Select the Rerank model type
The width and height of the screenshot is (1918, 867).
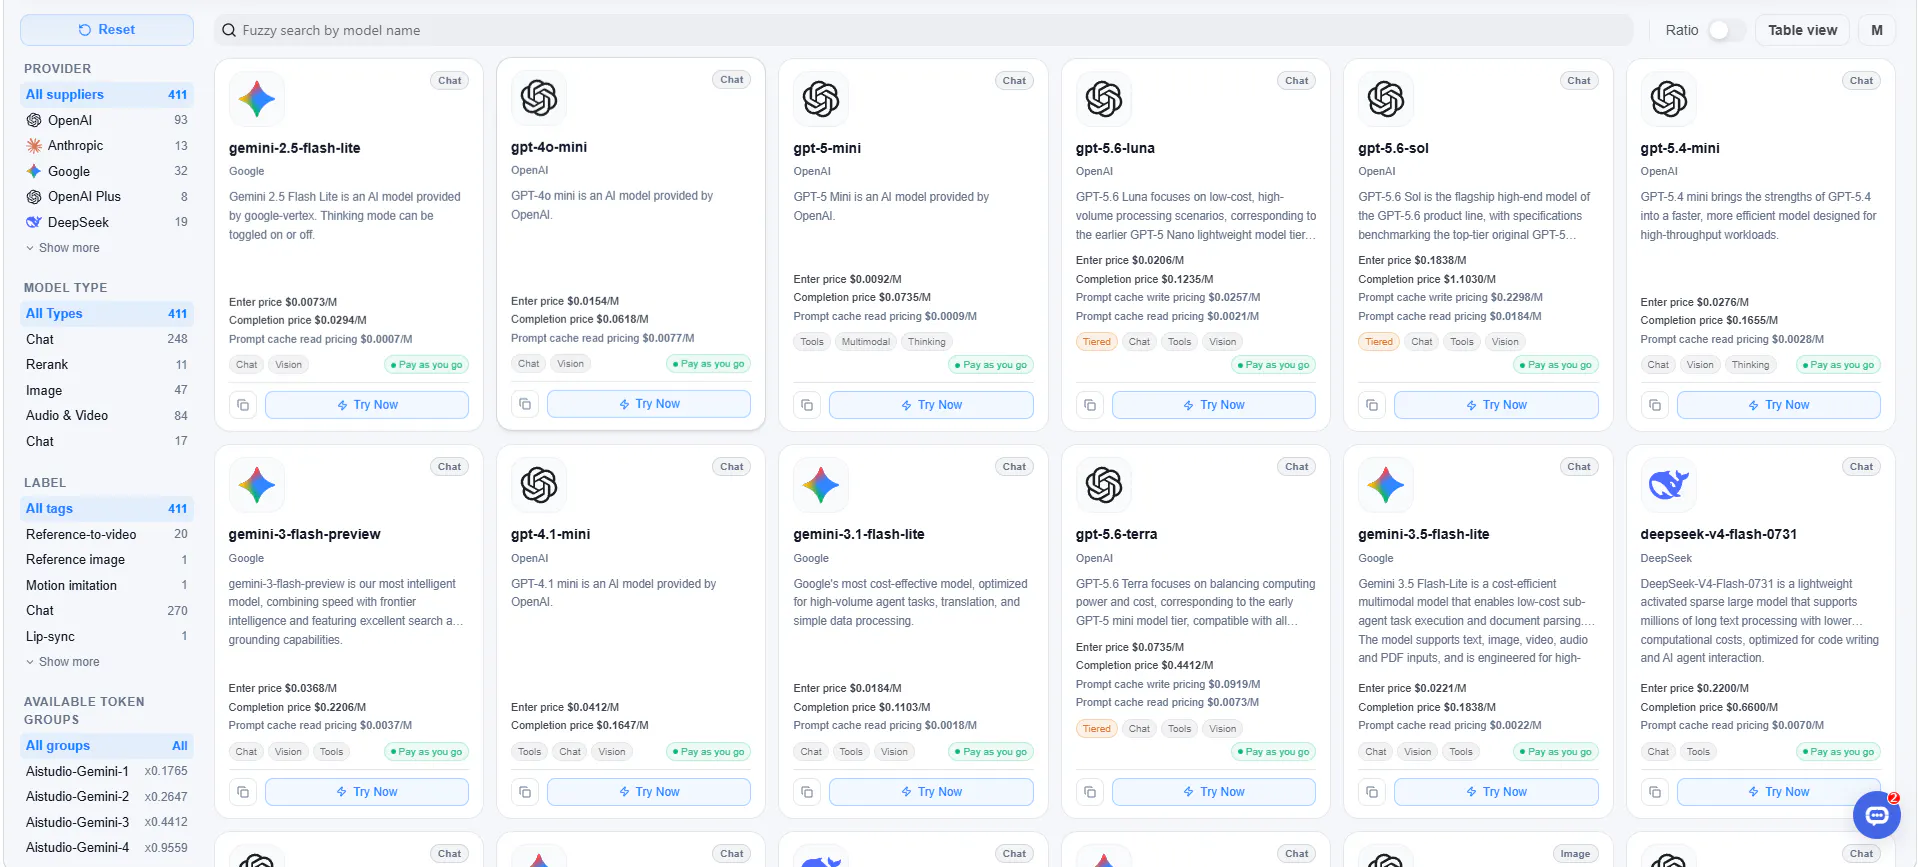coord(107,365)
